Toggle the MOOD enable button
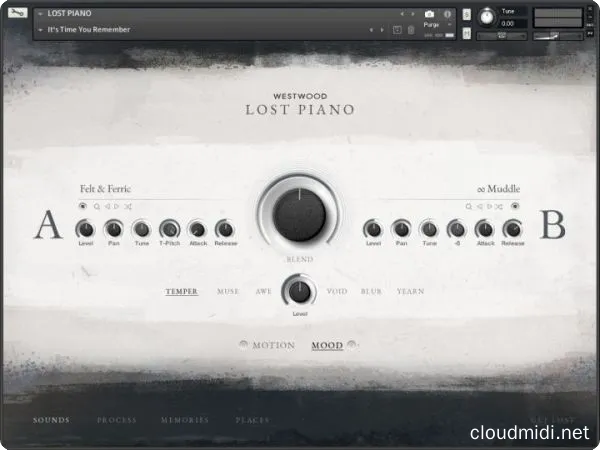Image resolution: width=600 pixels, height=450 pixels. (x=352, y=344)
